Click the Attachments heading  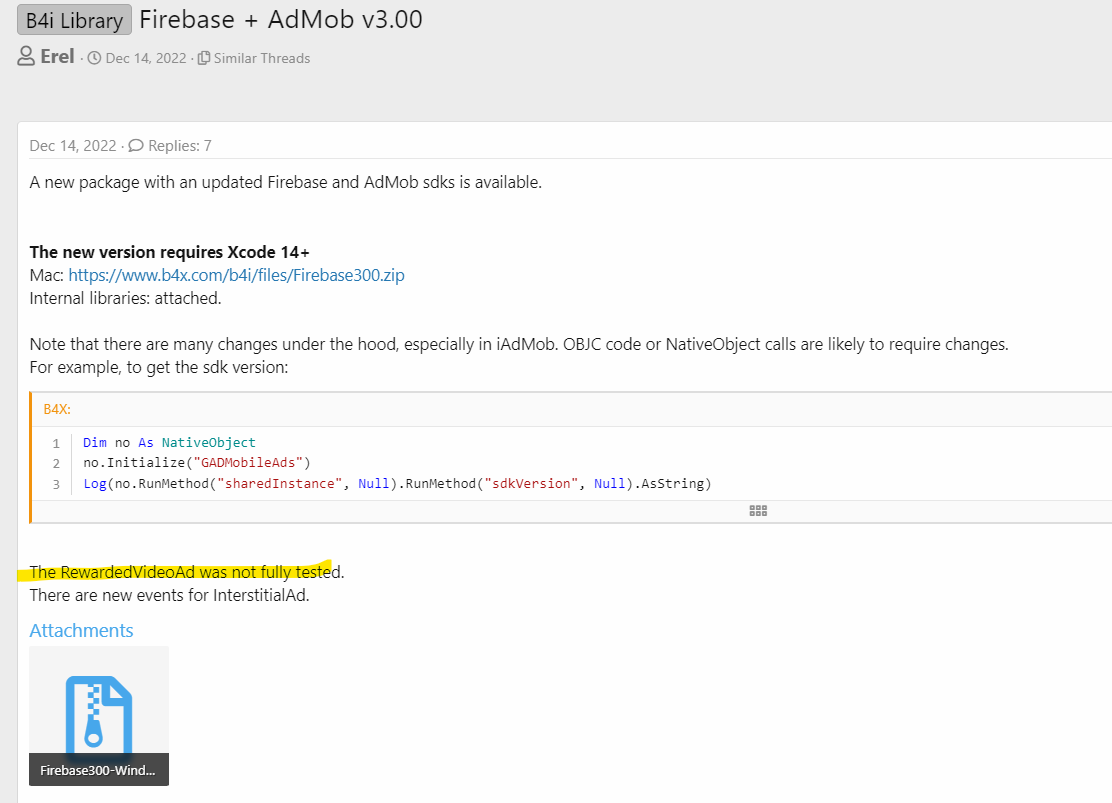pyautogui.click(x=81, y=630)
